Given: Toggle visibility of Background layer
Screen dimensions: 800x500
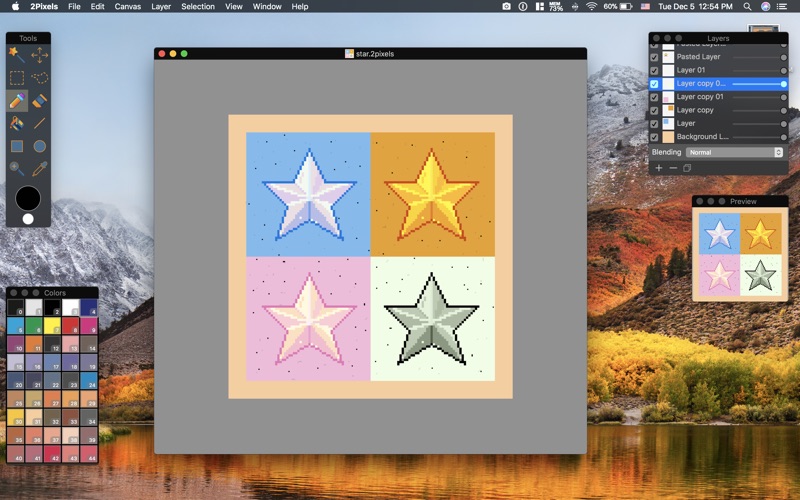Looking at the screenshot, I should [654, 137].
